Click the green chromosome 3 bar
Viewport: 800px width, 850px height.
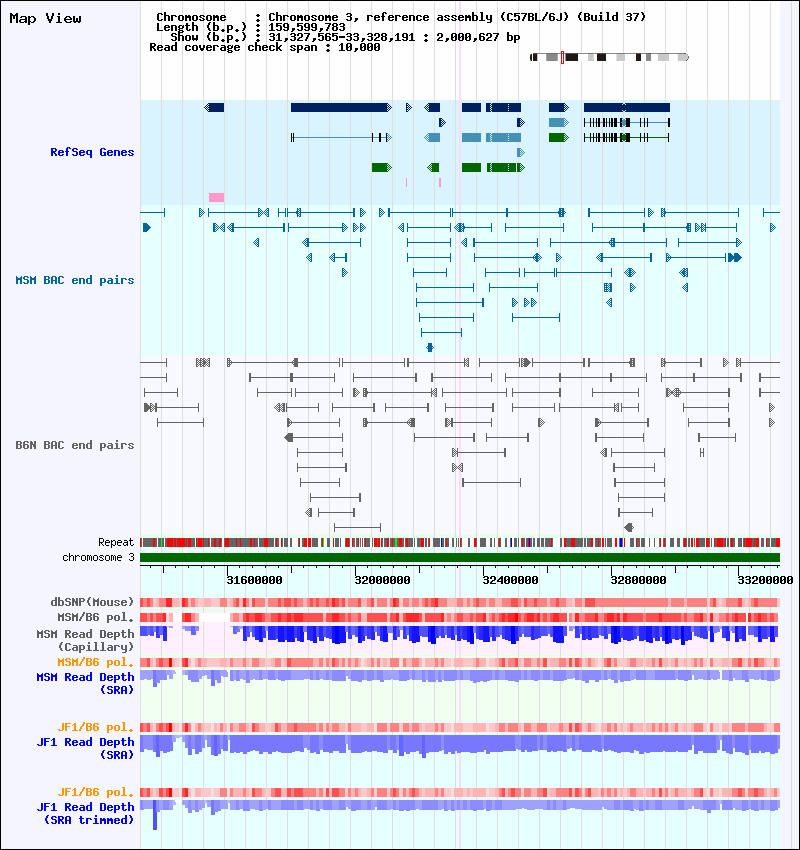(460, 558)
